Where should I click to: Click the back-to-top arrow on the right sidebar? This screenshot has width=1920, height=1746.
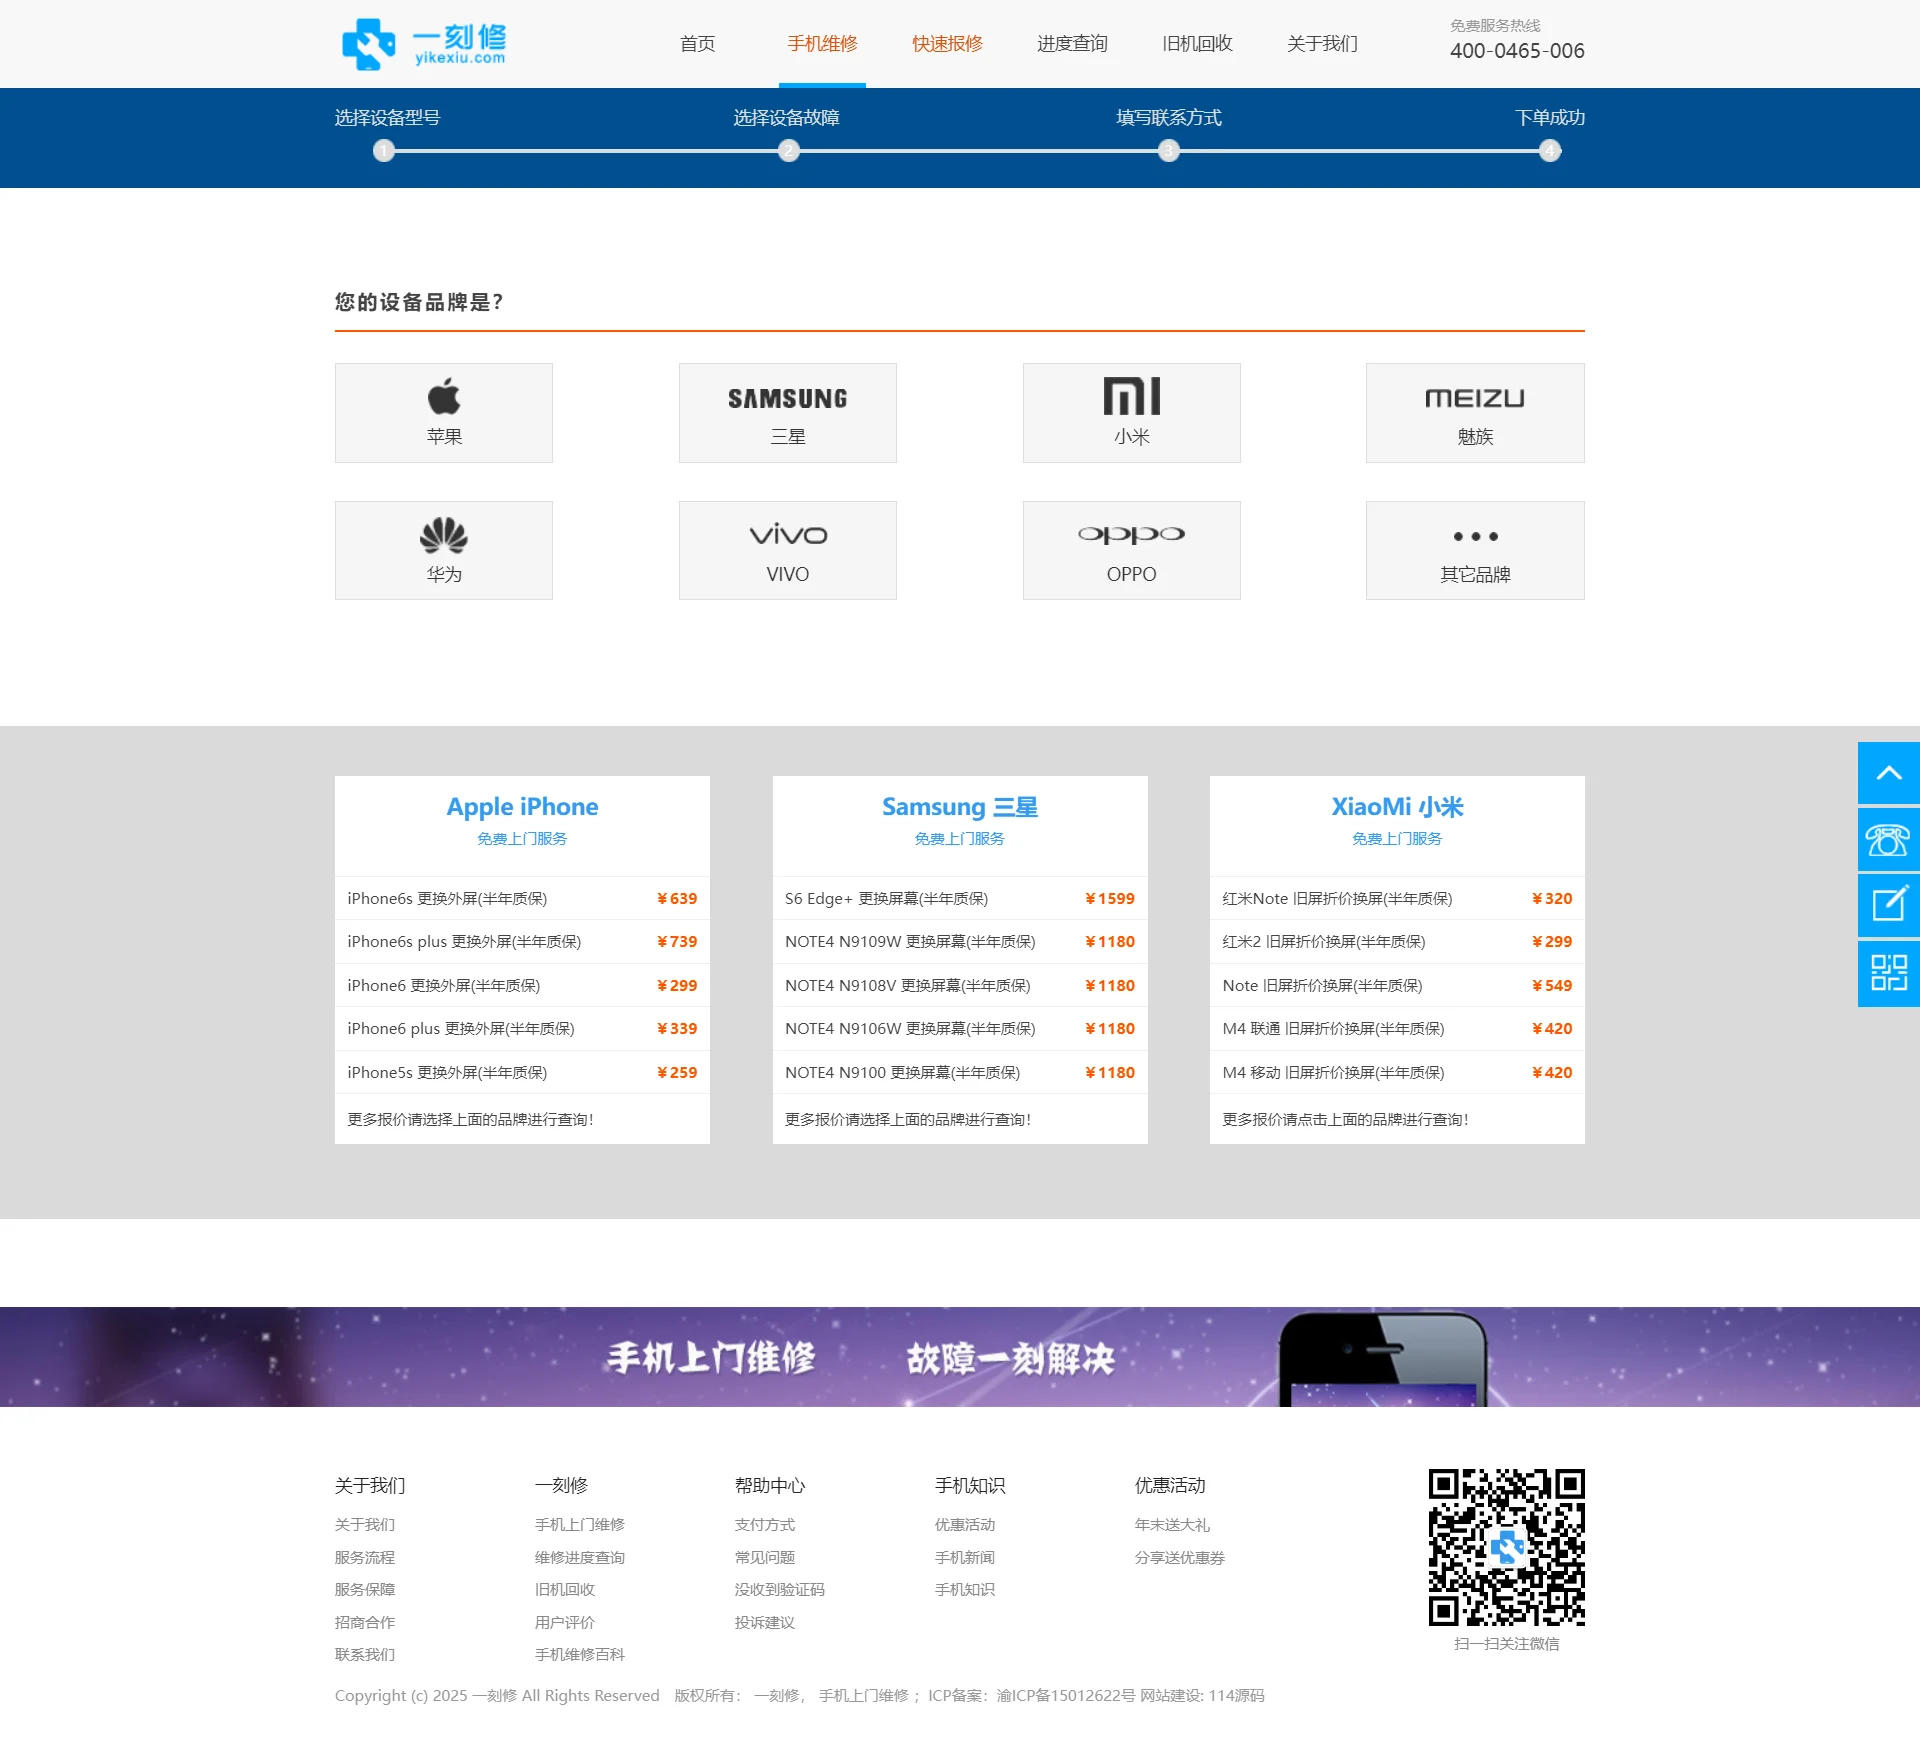pyautogui.click(x=1888, y=772)
